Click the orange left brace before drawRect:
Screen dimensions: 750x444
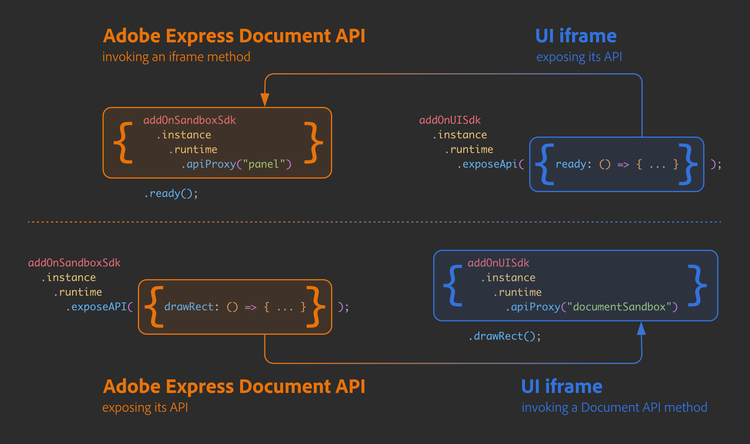153,307
